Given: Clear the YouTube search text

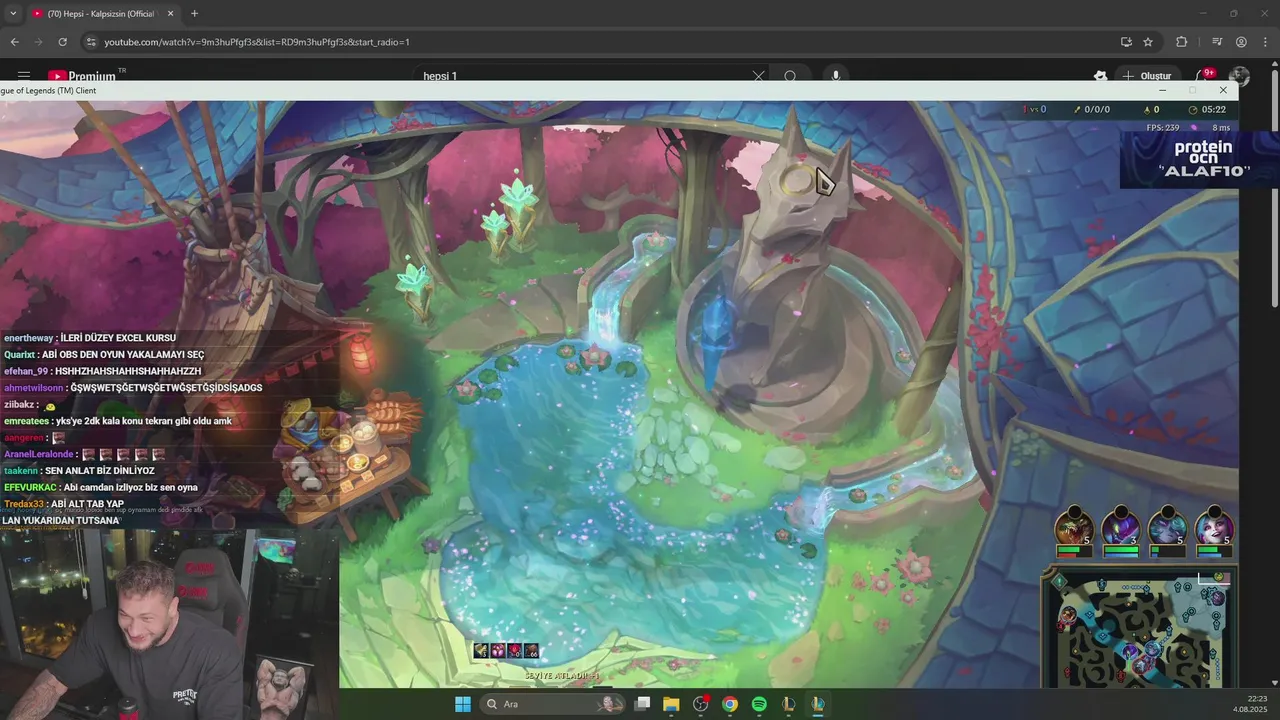Looking at the screenshot, I should click(758, 76).
